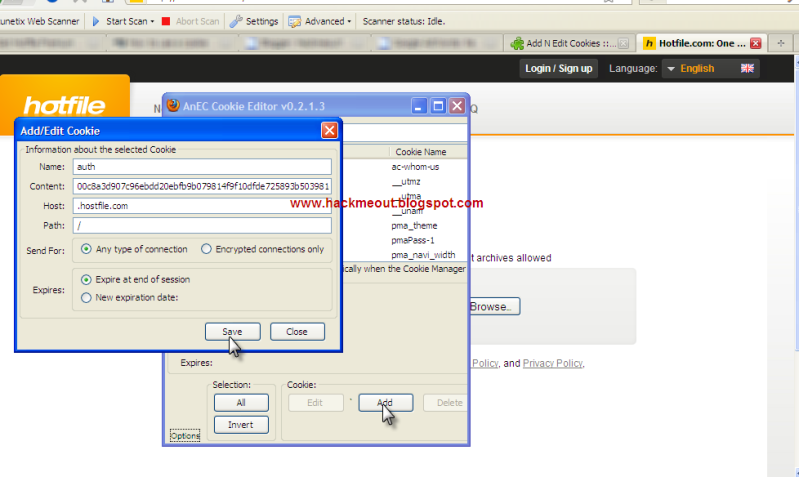Click the cookie Path input field
799x477 pixels.
tap(202, 225)
